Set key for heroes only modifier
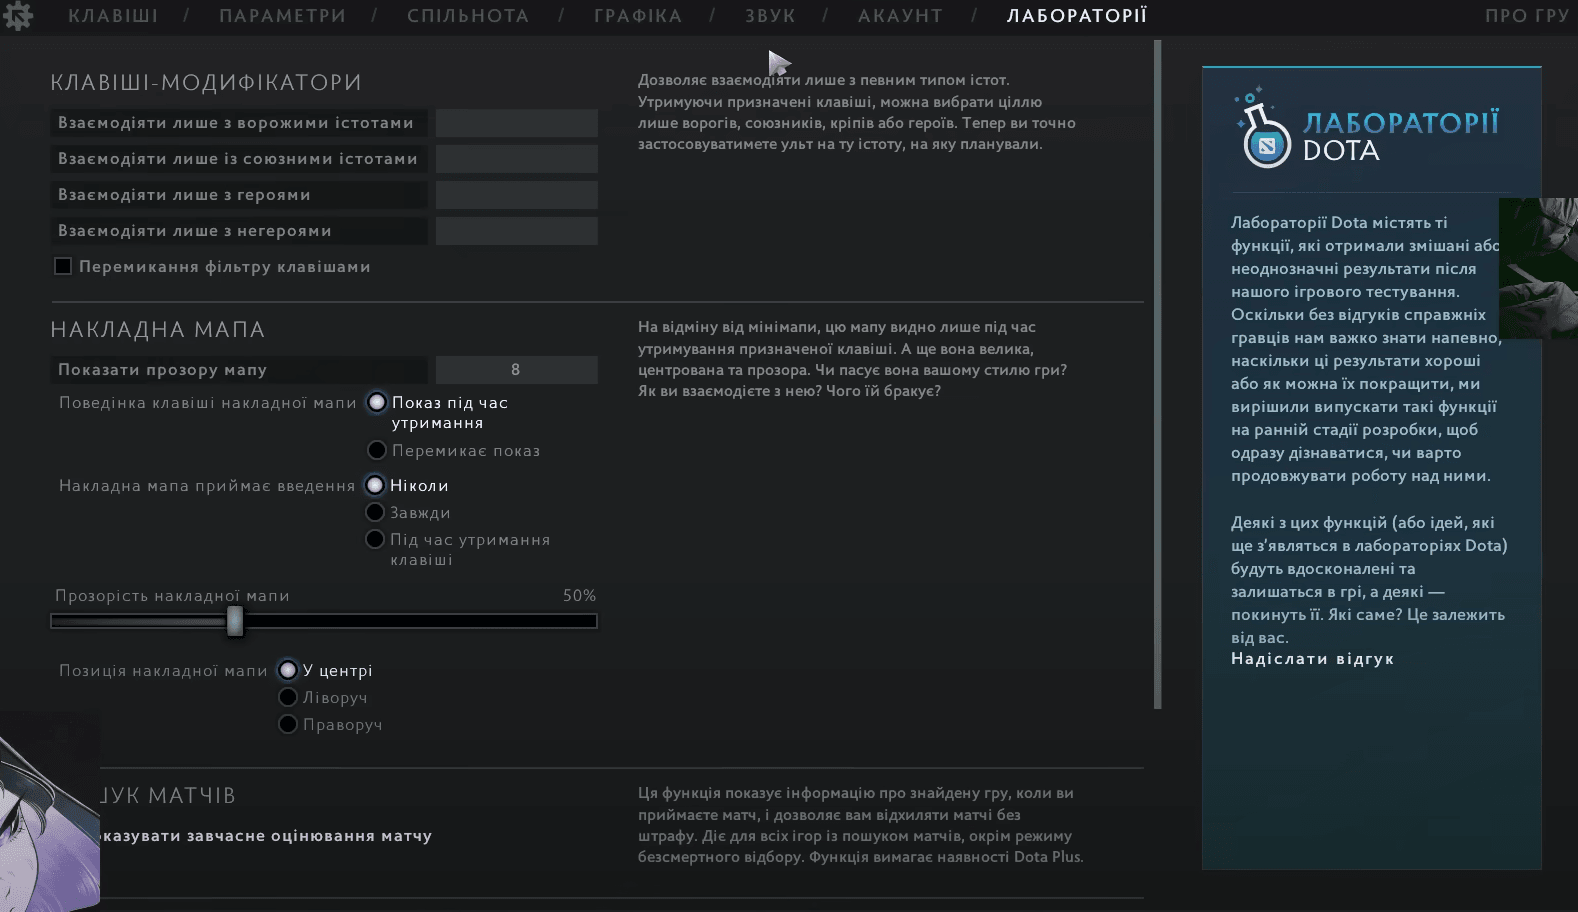The image size is (1578, 912). [517, 195]
